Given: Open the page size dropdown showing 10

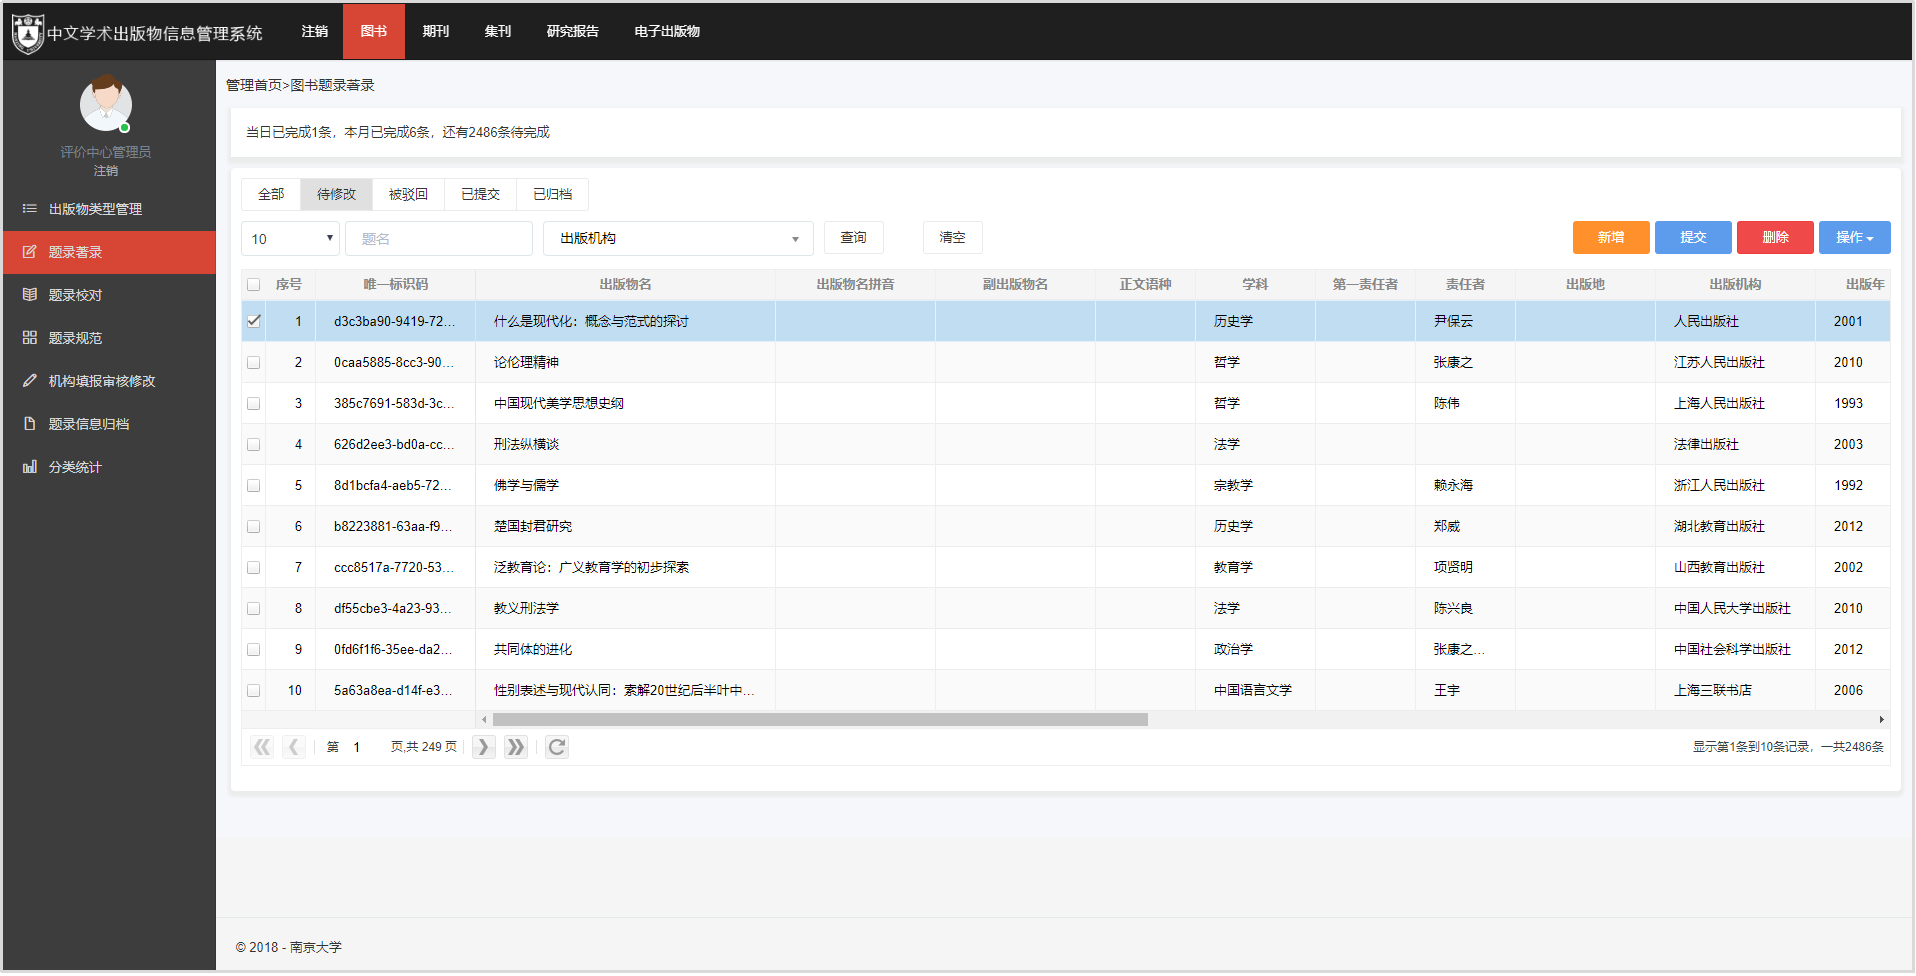Looking at the screenshot, I should (x=290, y=239).
